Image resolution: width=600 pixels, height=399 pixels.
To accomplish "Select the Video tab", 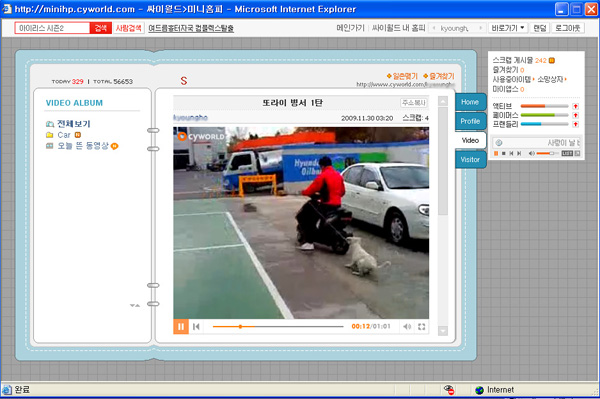I will click(x=470, y=140).
